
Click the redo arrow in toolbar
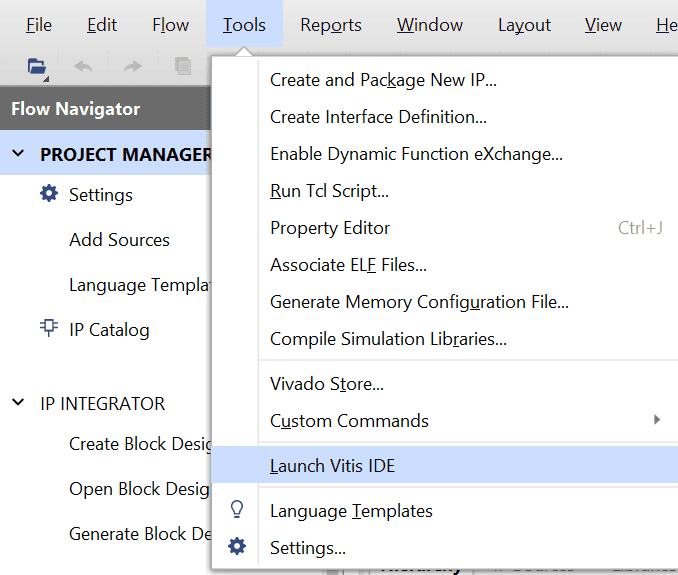pyautogui.click(x=132, y=67)
